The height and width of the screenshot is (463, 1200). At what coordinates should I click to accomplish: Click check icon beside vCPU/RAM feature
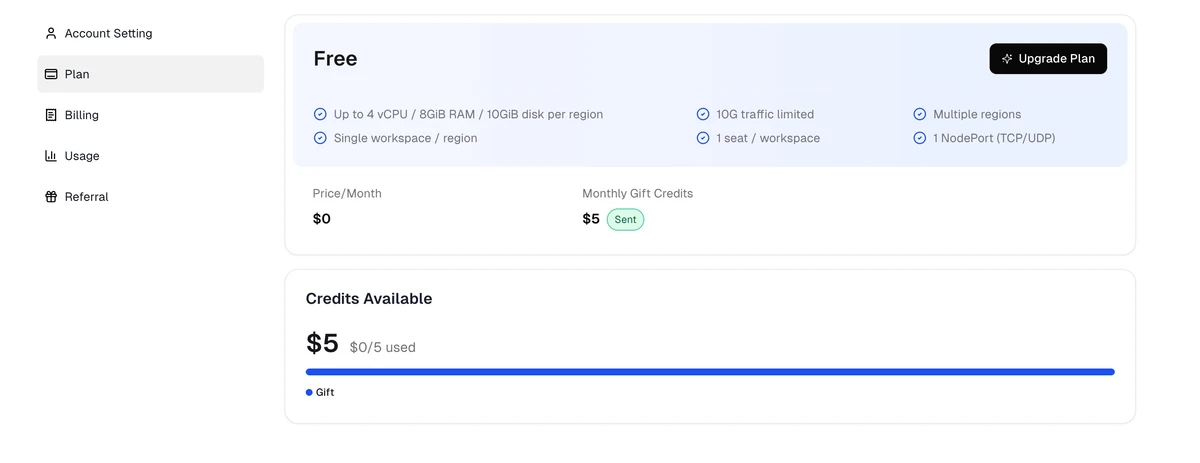click(x=320, y=114)
